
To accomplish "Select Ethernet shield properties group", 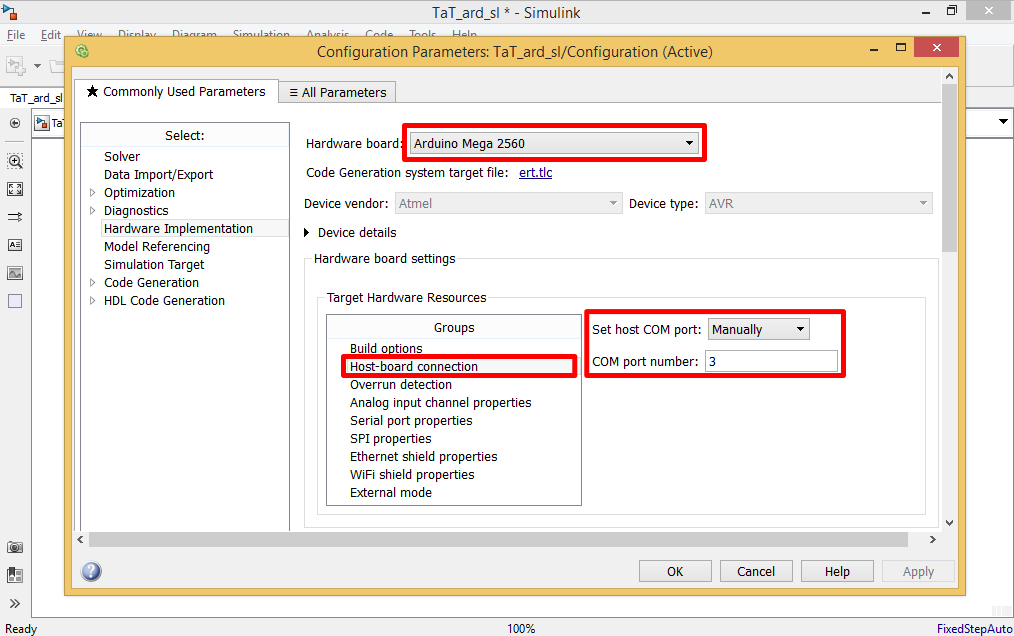I will click(x=424, y=457).
